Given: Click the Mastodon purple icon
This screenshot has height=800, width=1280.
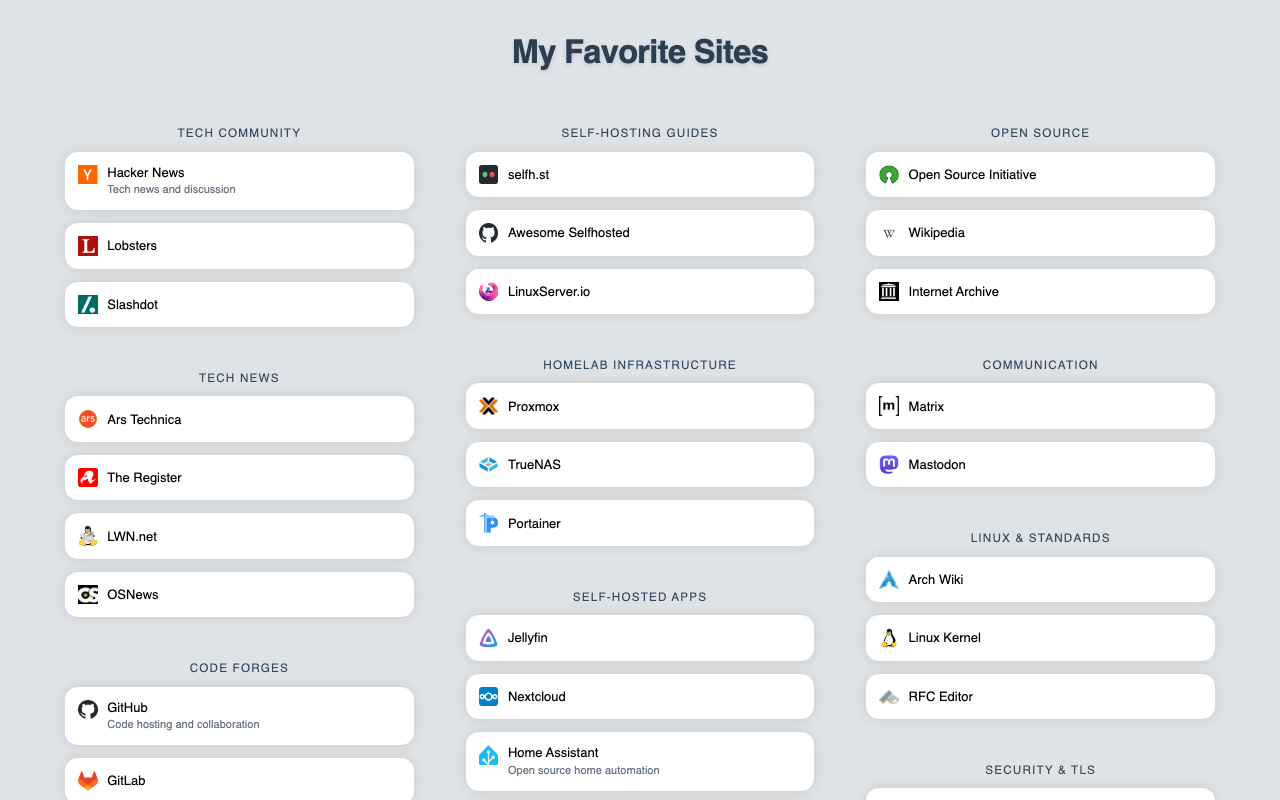Looking at the screenshot, I should [889, 465].
